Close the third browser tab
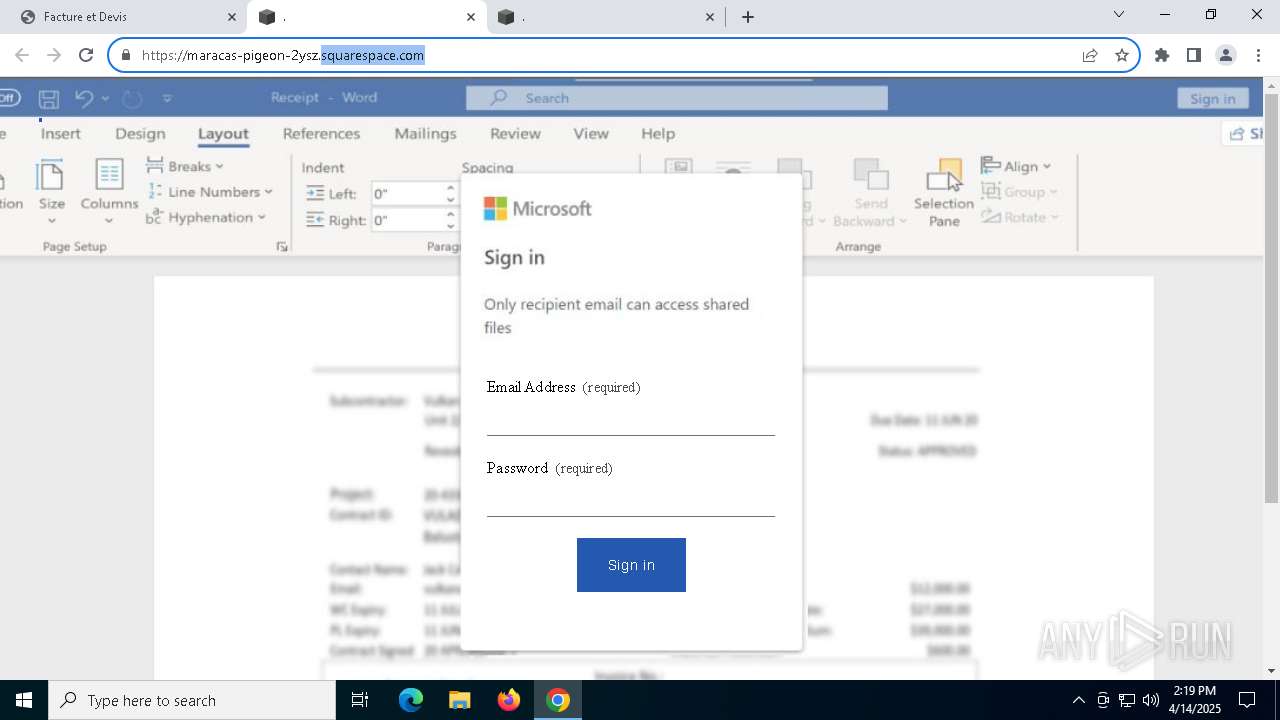This screenshot has width=1280, height=720. (x=710, y=17)
